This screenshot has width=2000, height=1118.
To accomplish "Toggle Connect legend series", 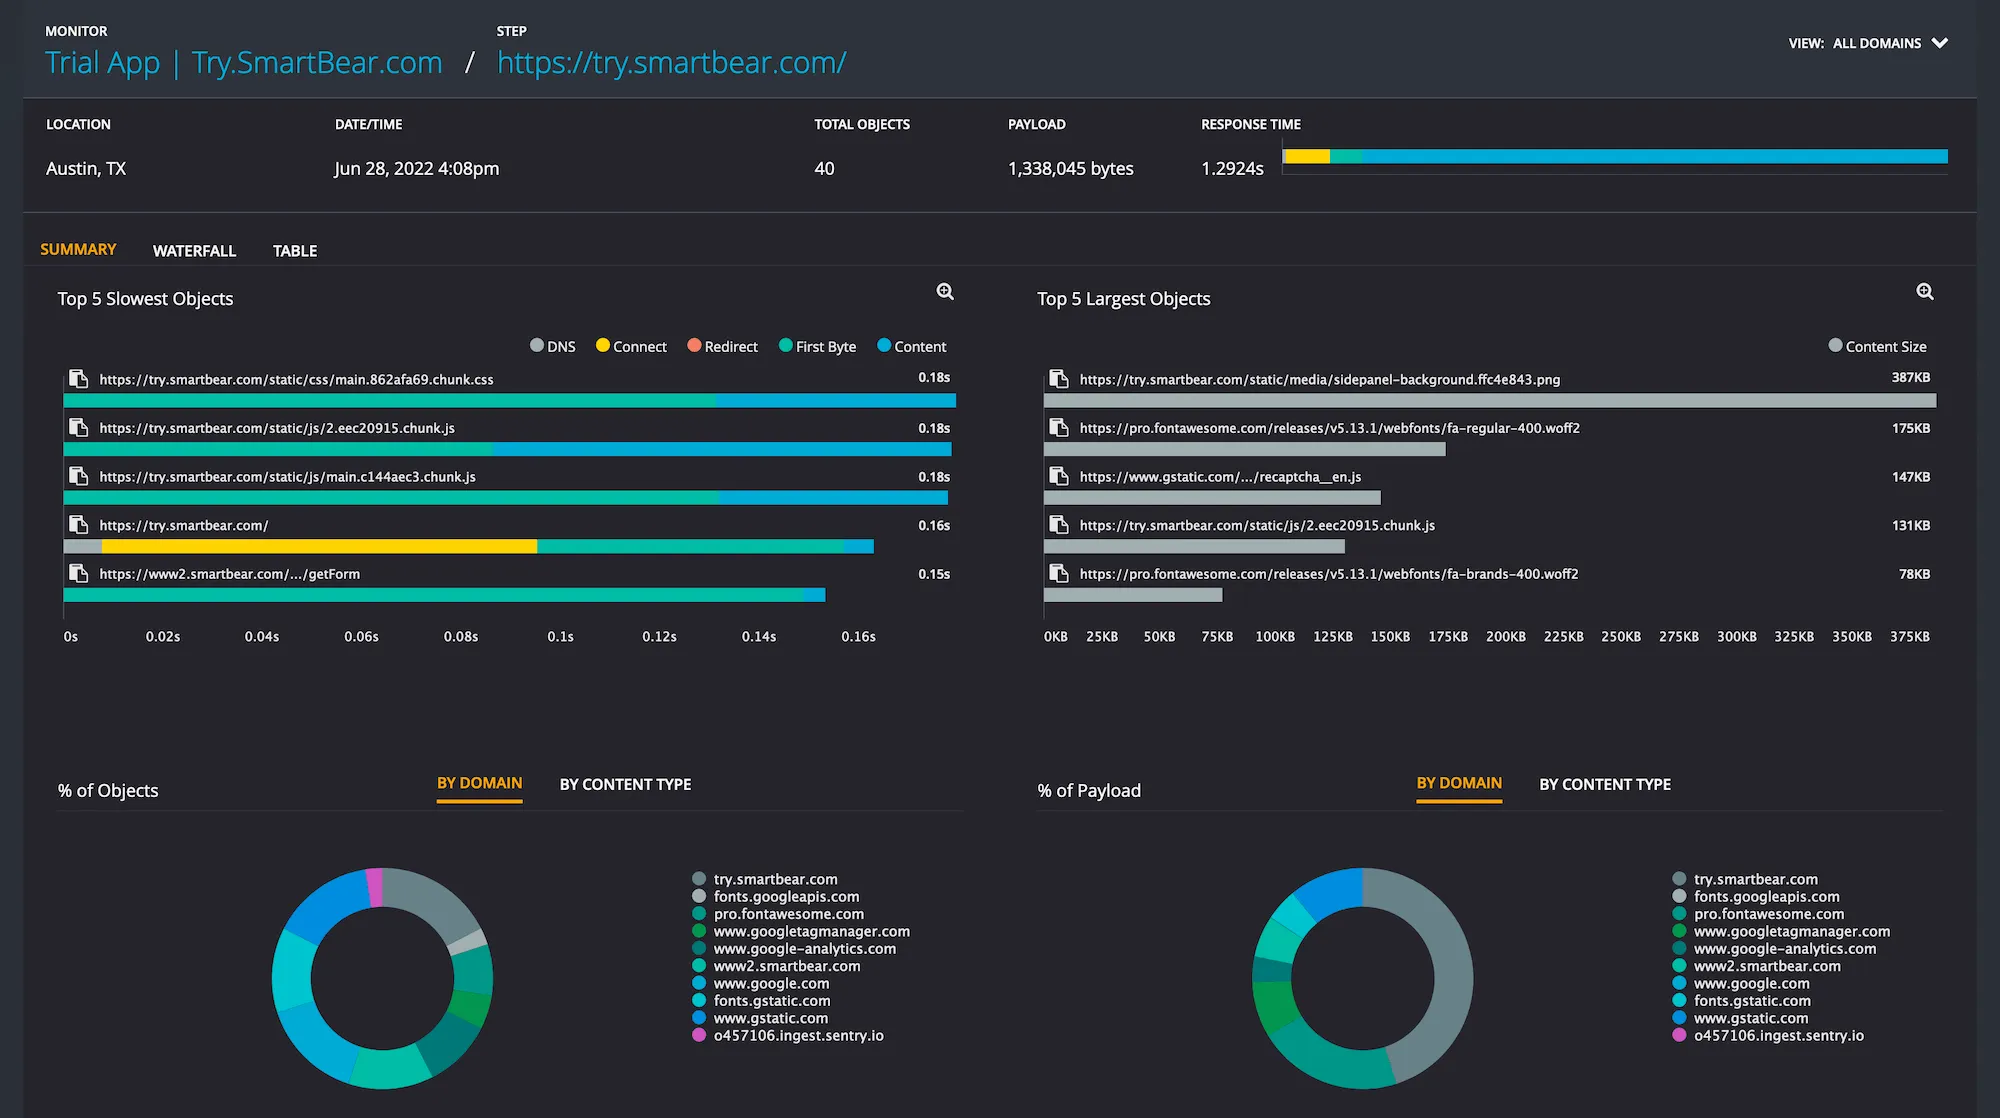I will pyautogui.click(x=631, y=346).
